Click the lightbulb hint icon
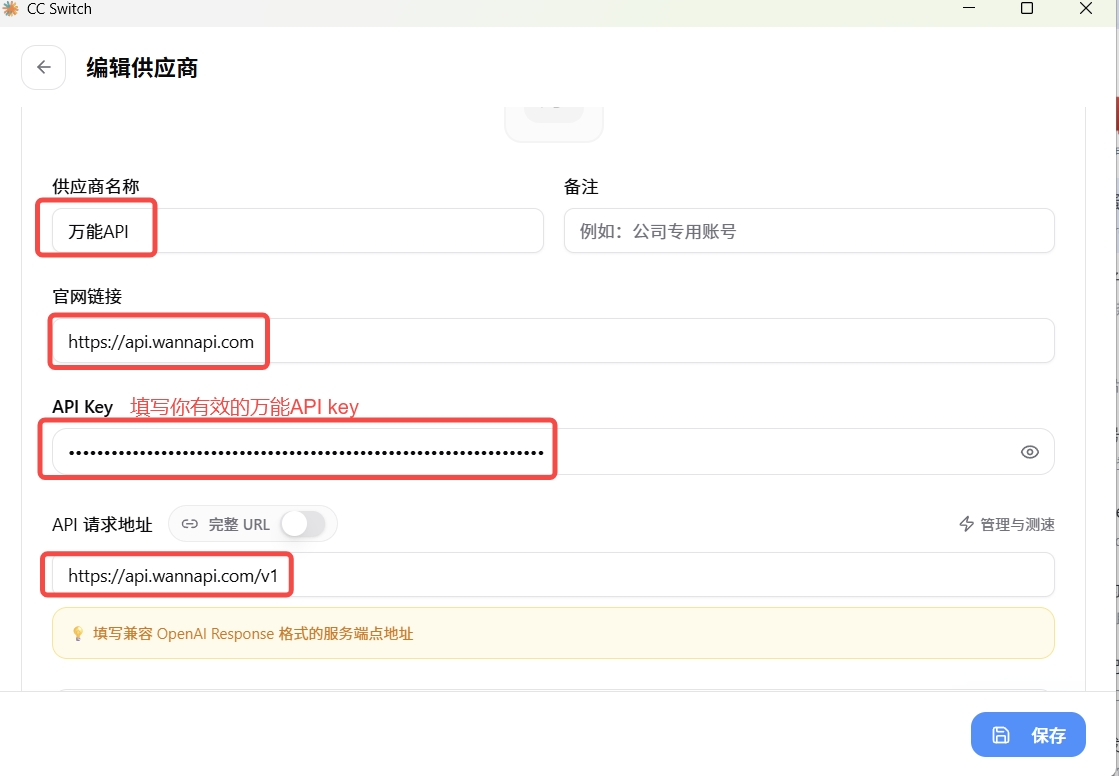 (x=79, y=633)
